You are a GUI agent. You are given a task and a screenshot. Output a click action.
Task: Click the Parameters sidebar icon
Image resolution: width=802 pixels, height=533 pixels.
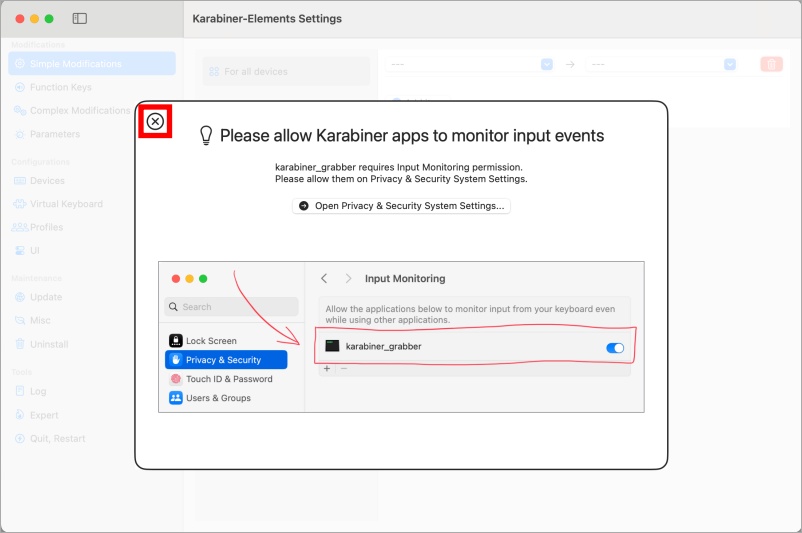[20, 134]
